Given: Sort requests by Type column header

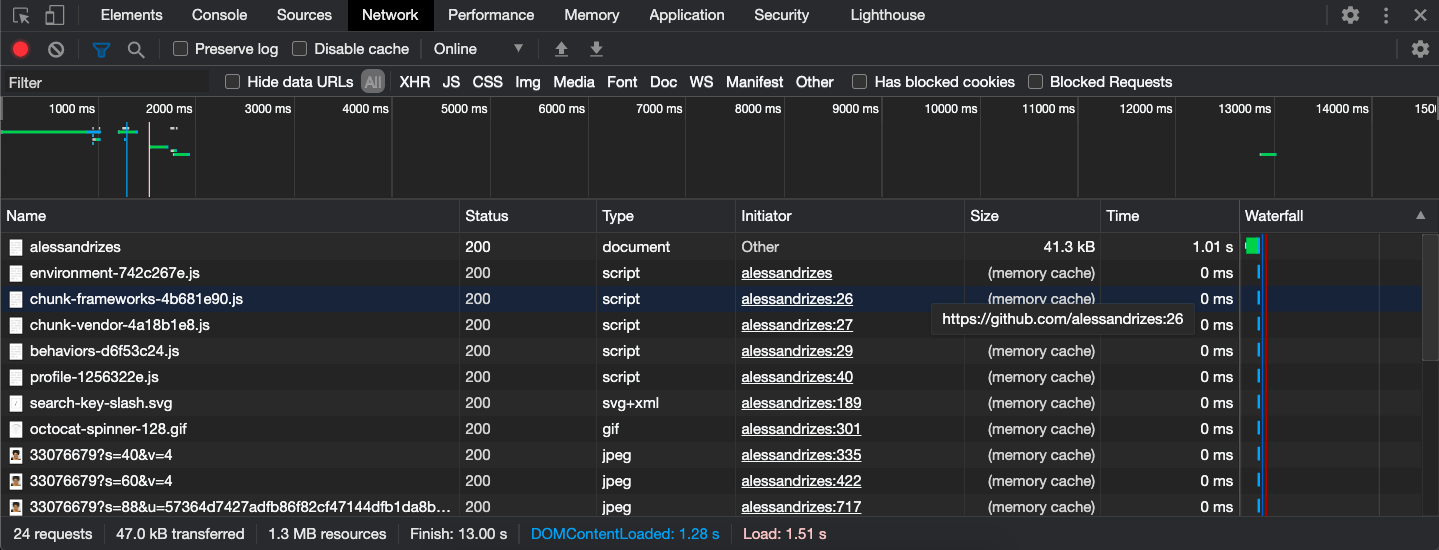Looking at the screenshot, I should pos(665,216).
